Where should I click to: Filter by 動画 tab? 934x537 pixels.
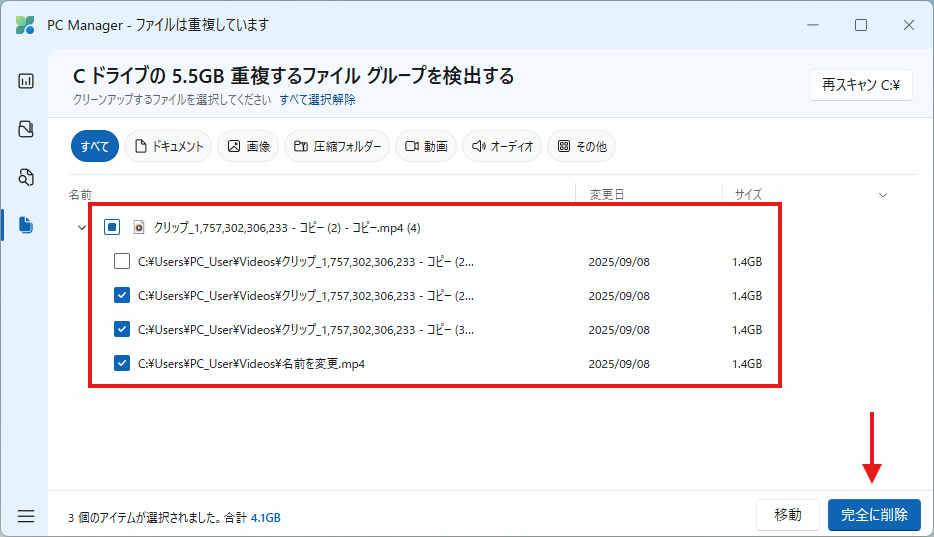426,146
